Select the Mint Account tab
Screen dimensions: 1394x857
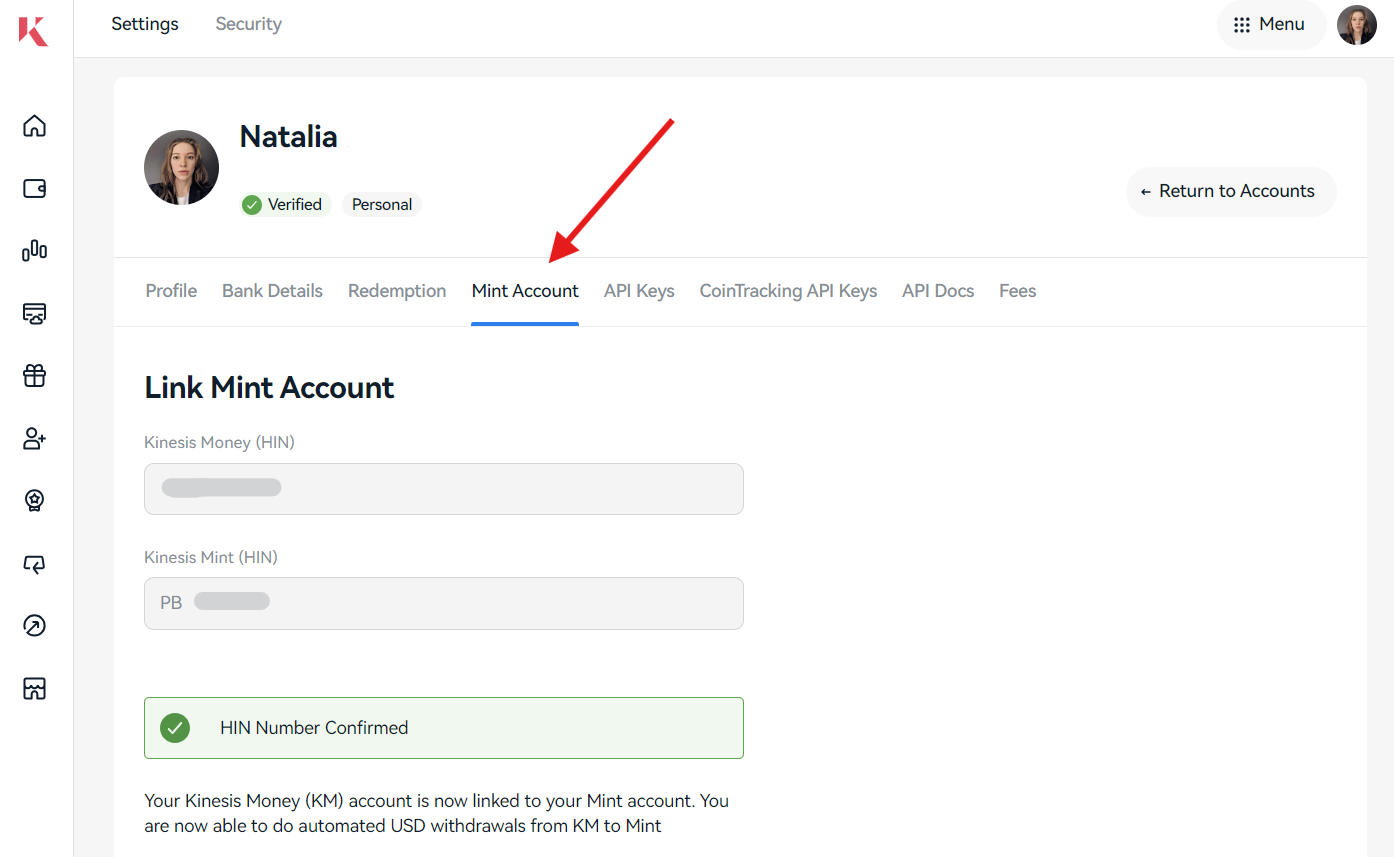pos(525,291)
